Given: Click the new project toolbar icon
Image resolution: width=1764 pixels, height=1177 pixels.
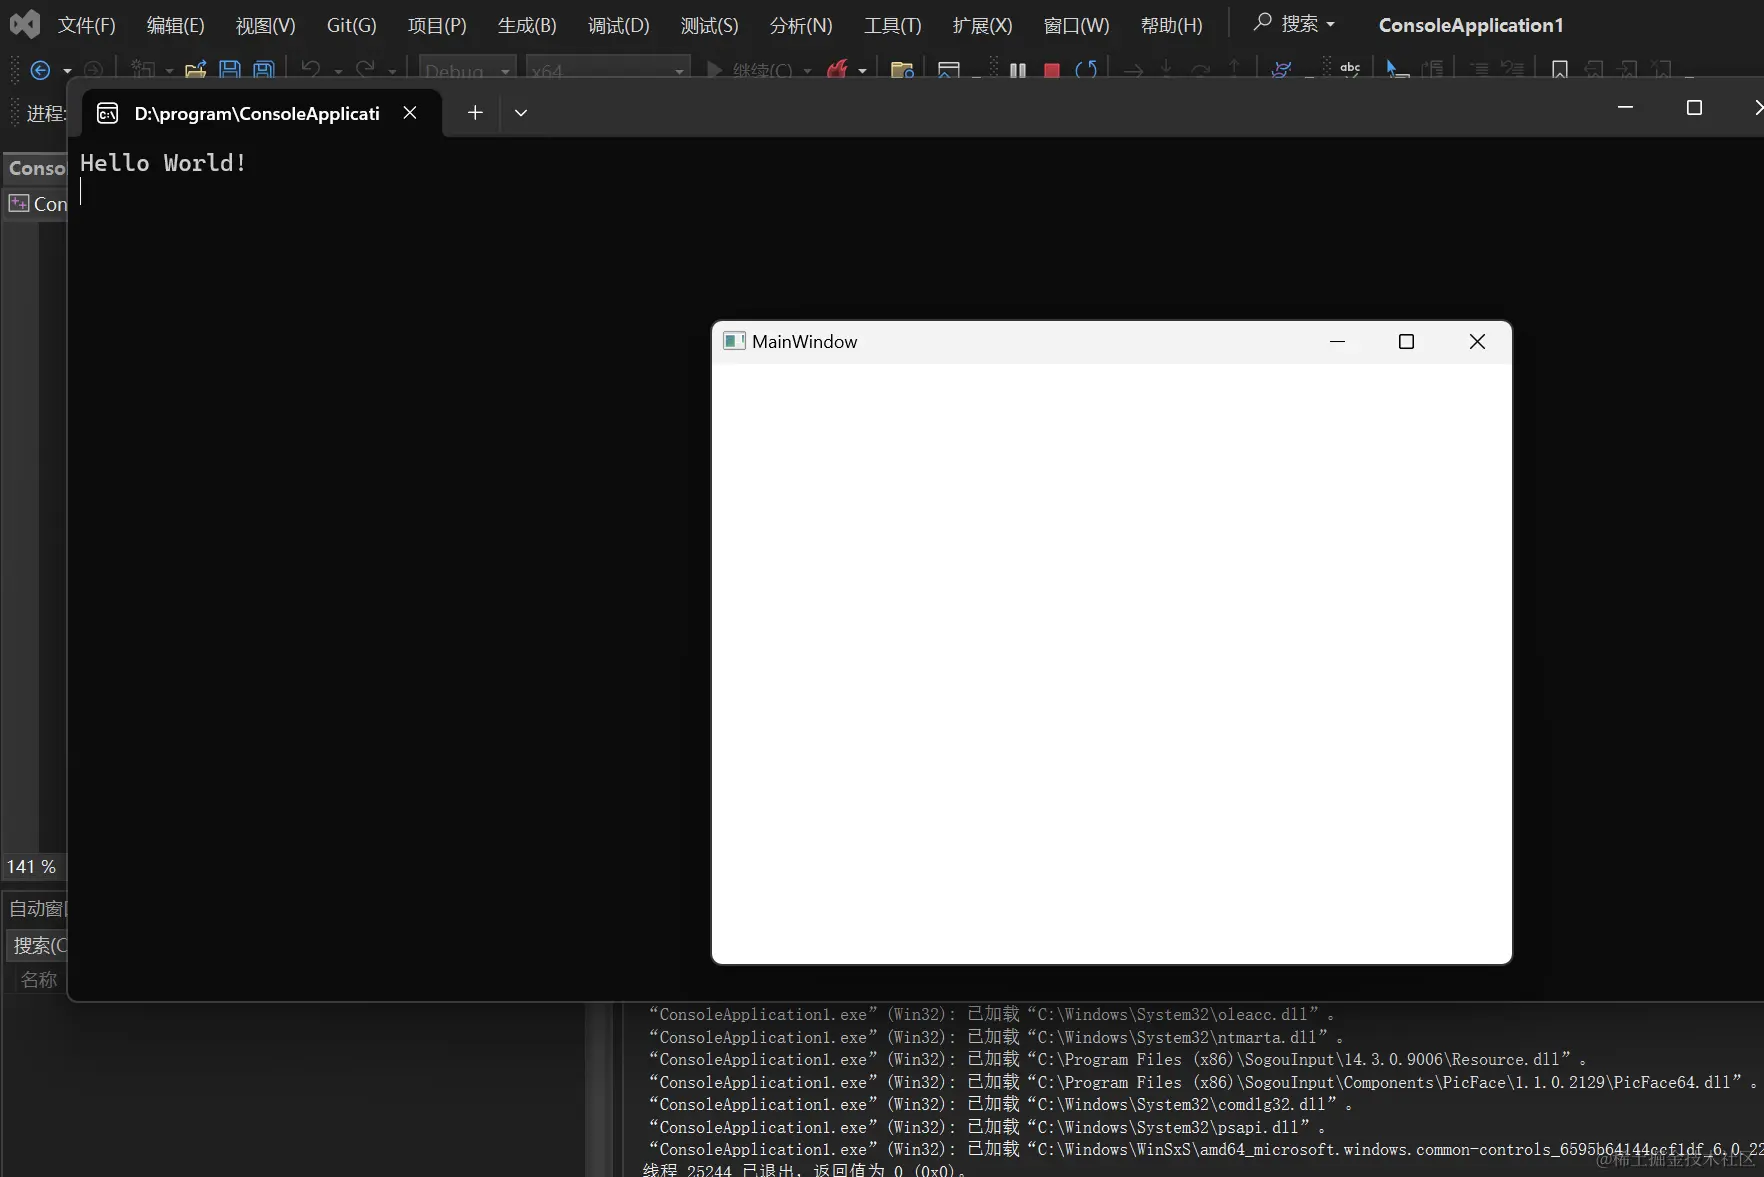Looking at the screenshot, I should click(x=143, y=70).
